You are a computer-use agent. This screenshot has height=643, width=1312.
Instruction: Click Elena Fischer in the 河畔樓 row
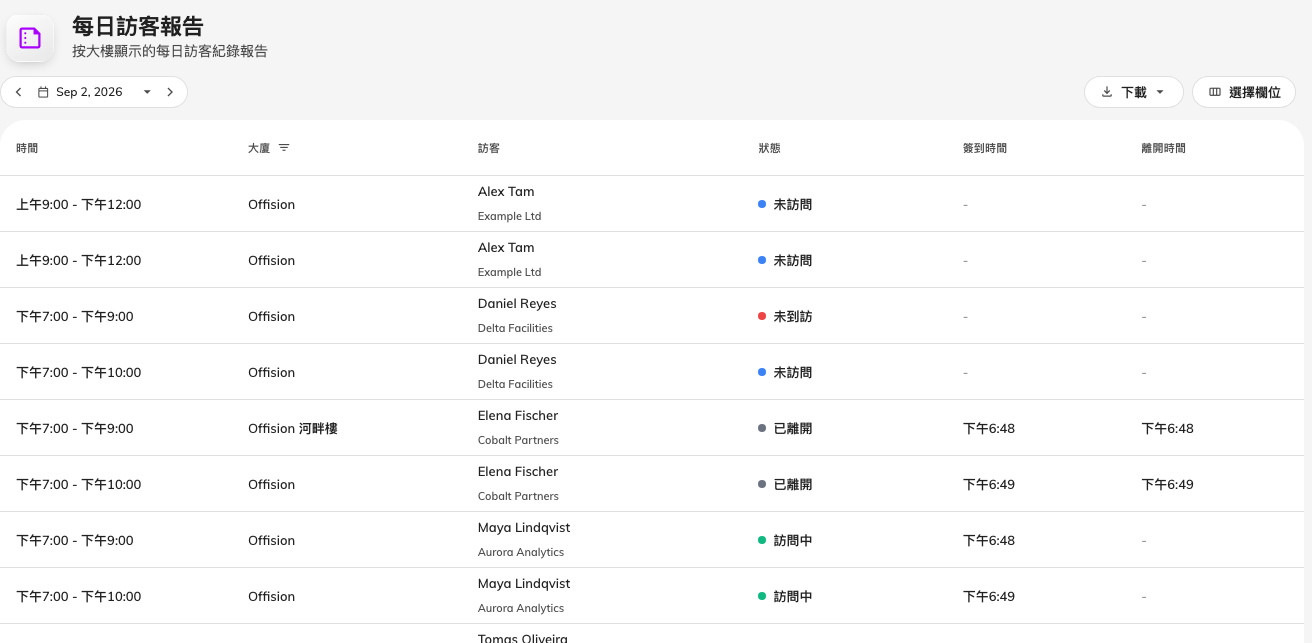tap(518, 415)
